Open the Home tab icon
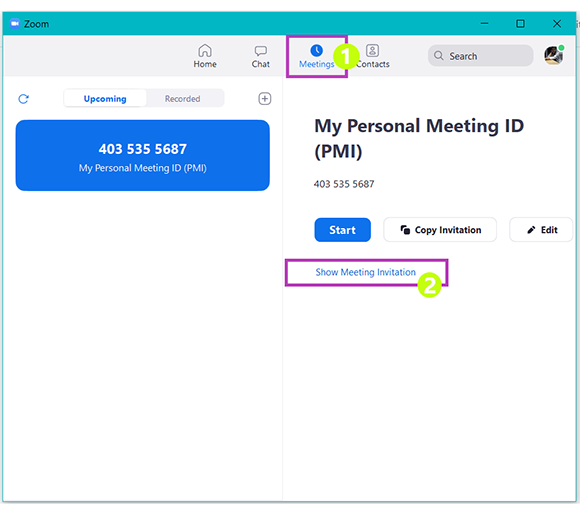Viewport: 580px width, 513px height. pyautogui.click(x=205, y=50)
